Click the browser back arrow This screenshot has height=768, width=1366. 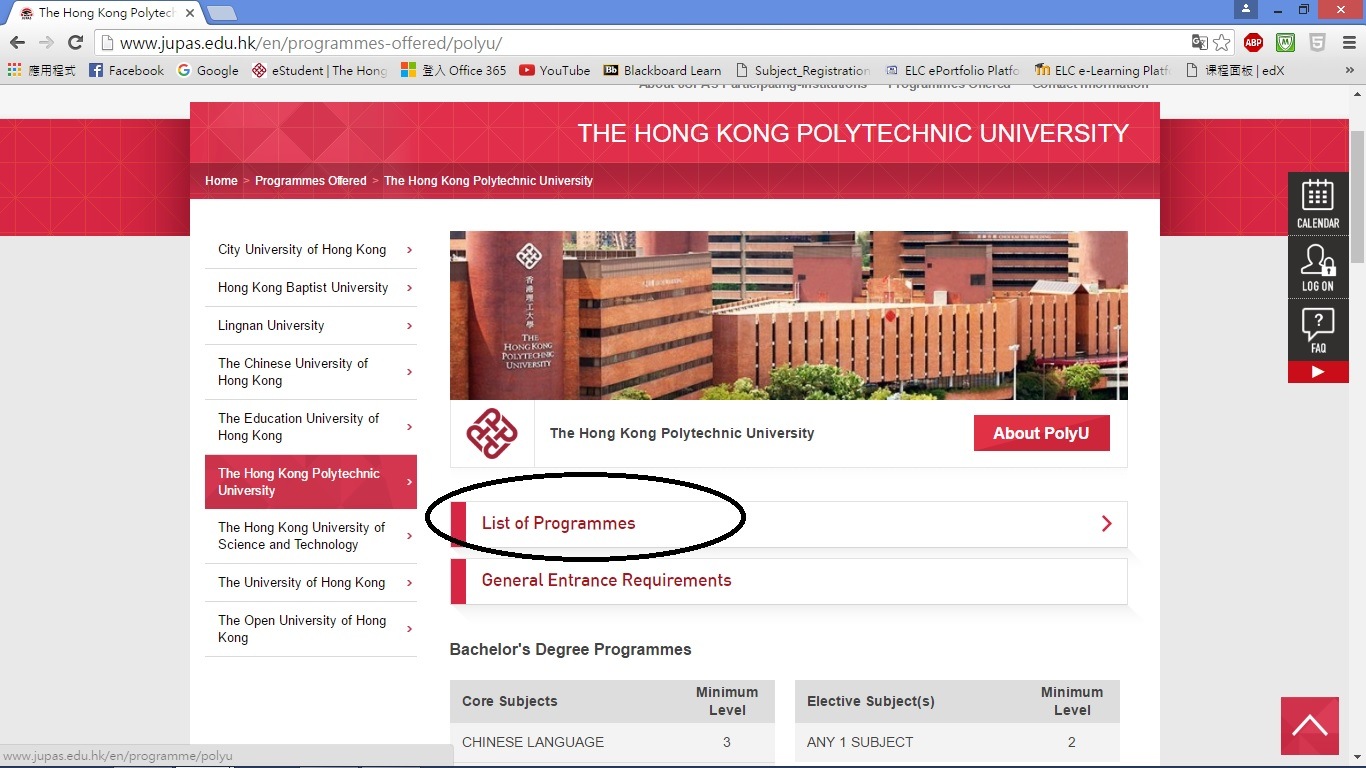click(17, 42)
